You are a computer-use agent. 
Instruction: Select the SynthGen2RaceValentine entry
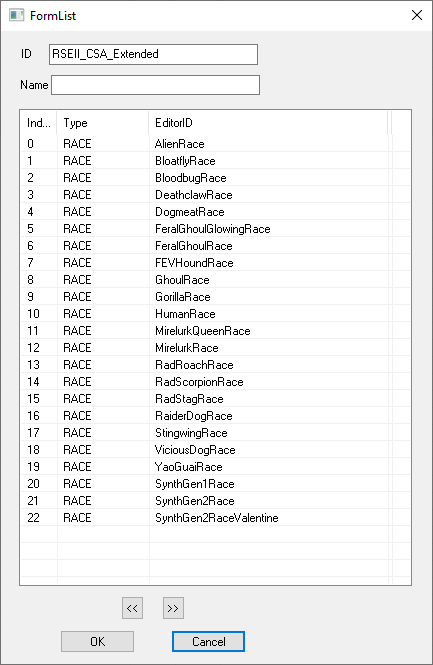point(216,517)
